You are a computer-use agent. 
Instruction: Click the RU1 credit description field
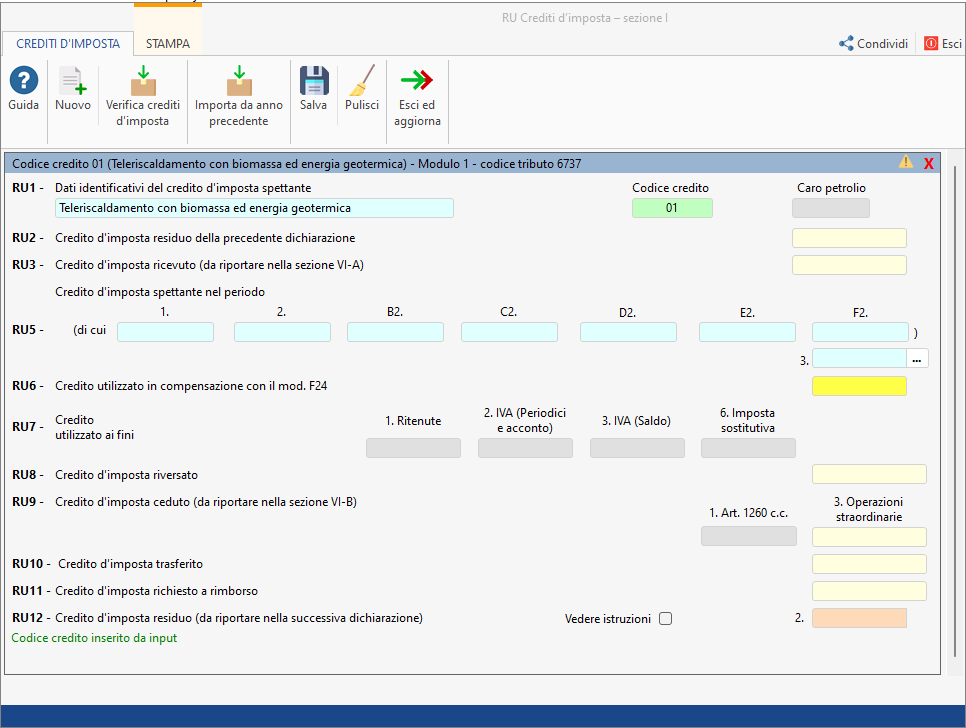(x=254, y=208)
